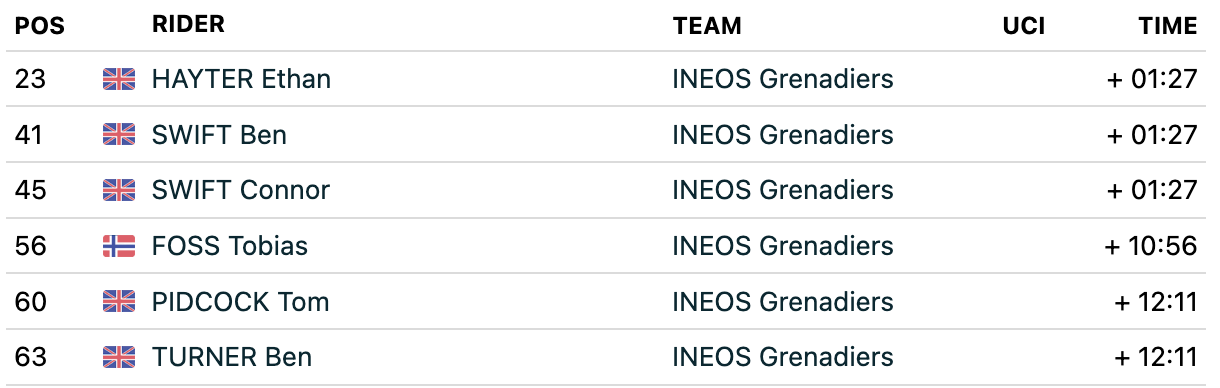
Task: Open PIDCOCK Tom rider profile
Action: coord(240,301)
